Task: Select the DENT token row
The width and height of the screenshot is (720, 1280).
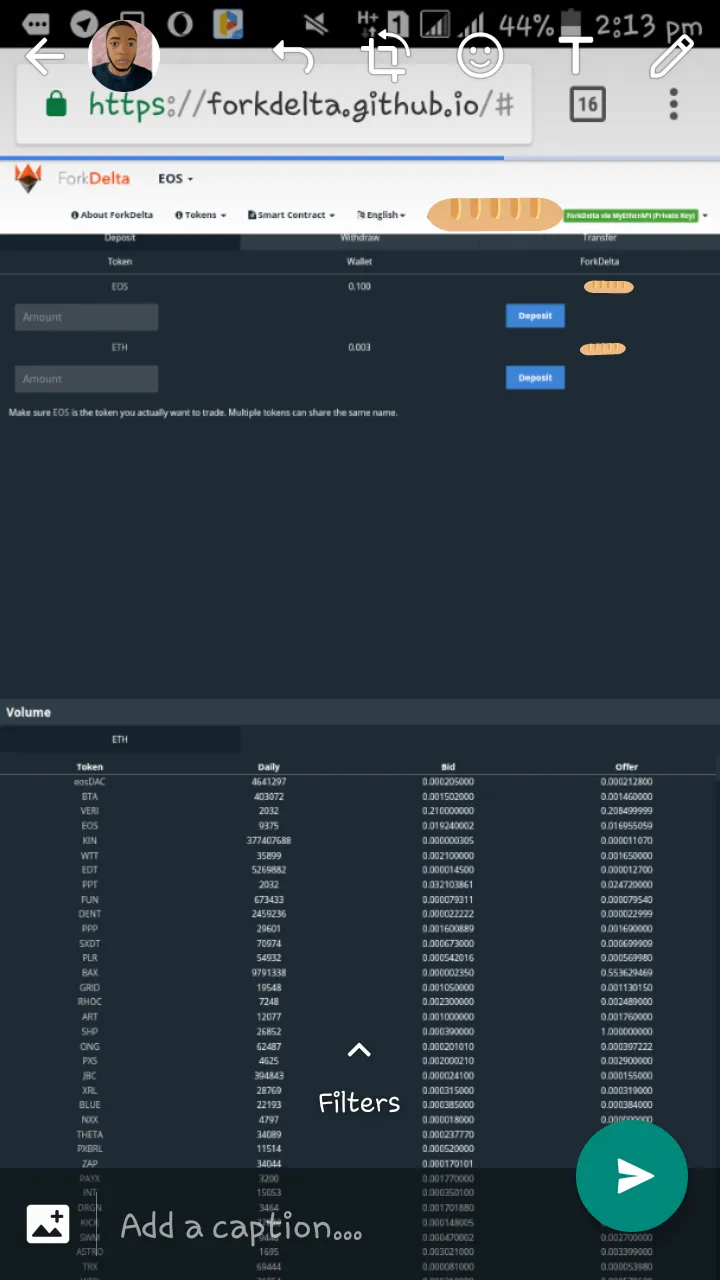Action: tap(360, 914)
